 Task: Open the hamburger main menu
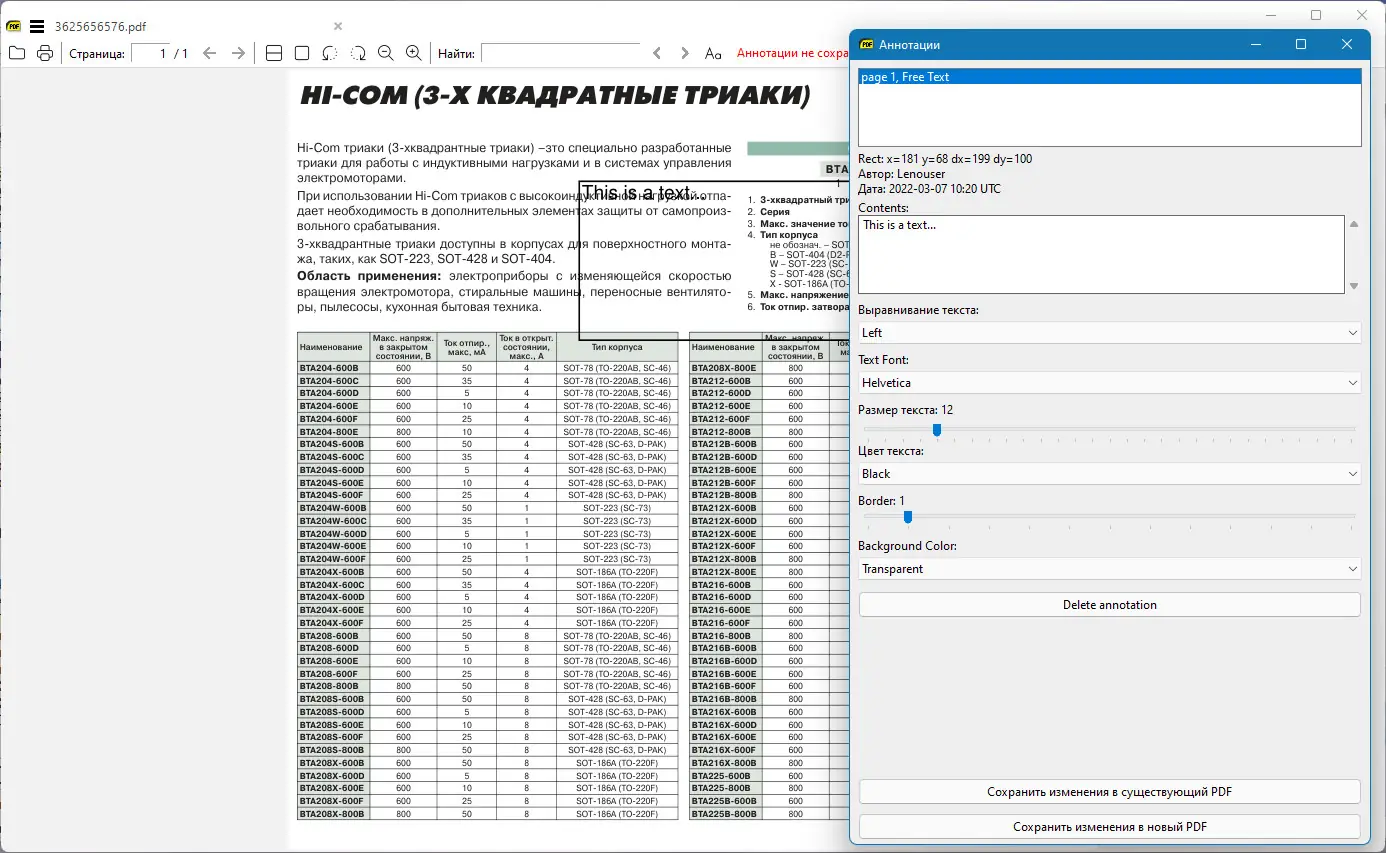point(38,26)
